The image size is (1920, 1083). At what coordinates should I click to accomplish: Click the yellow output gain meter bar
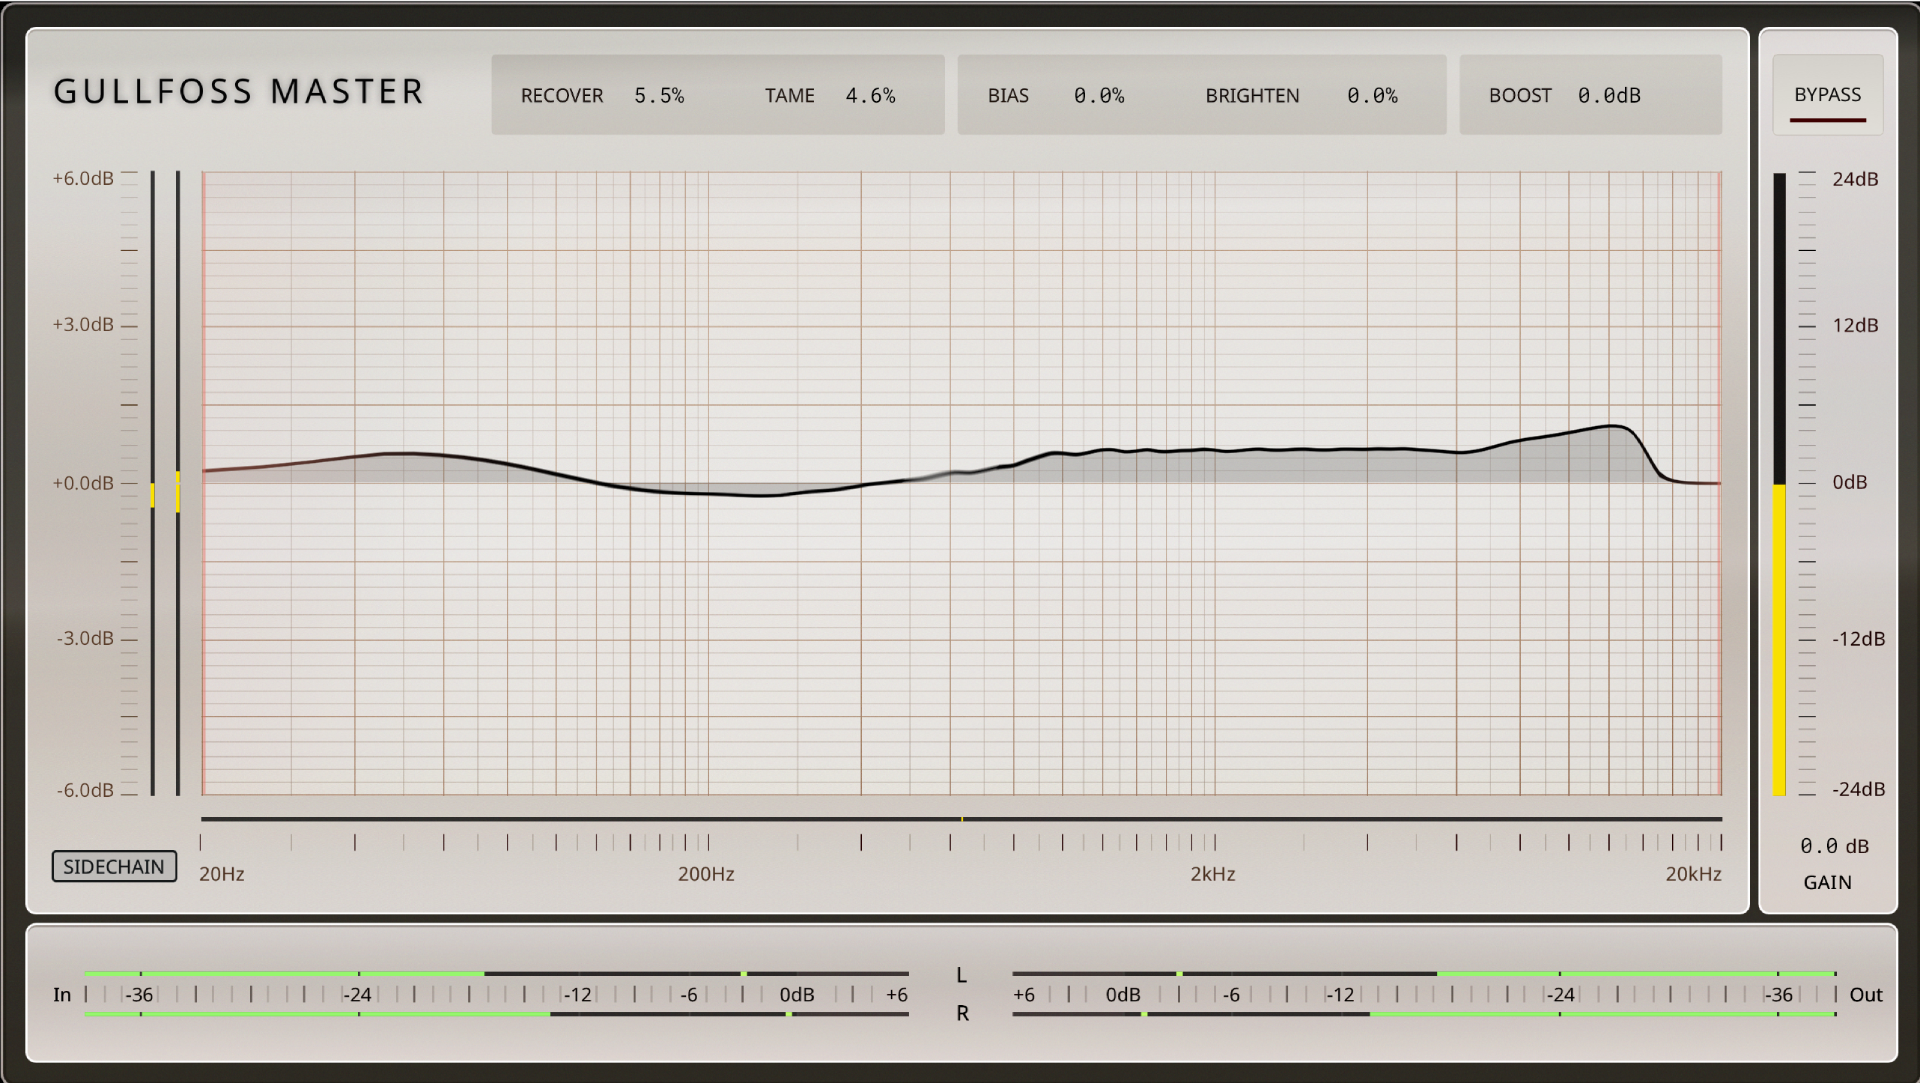pyautogui.click(x=1779, y=640)
